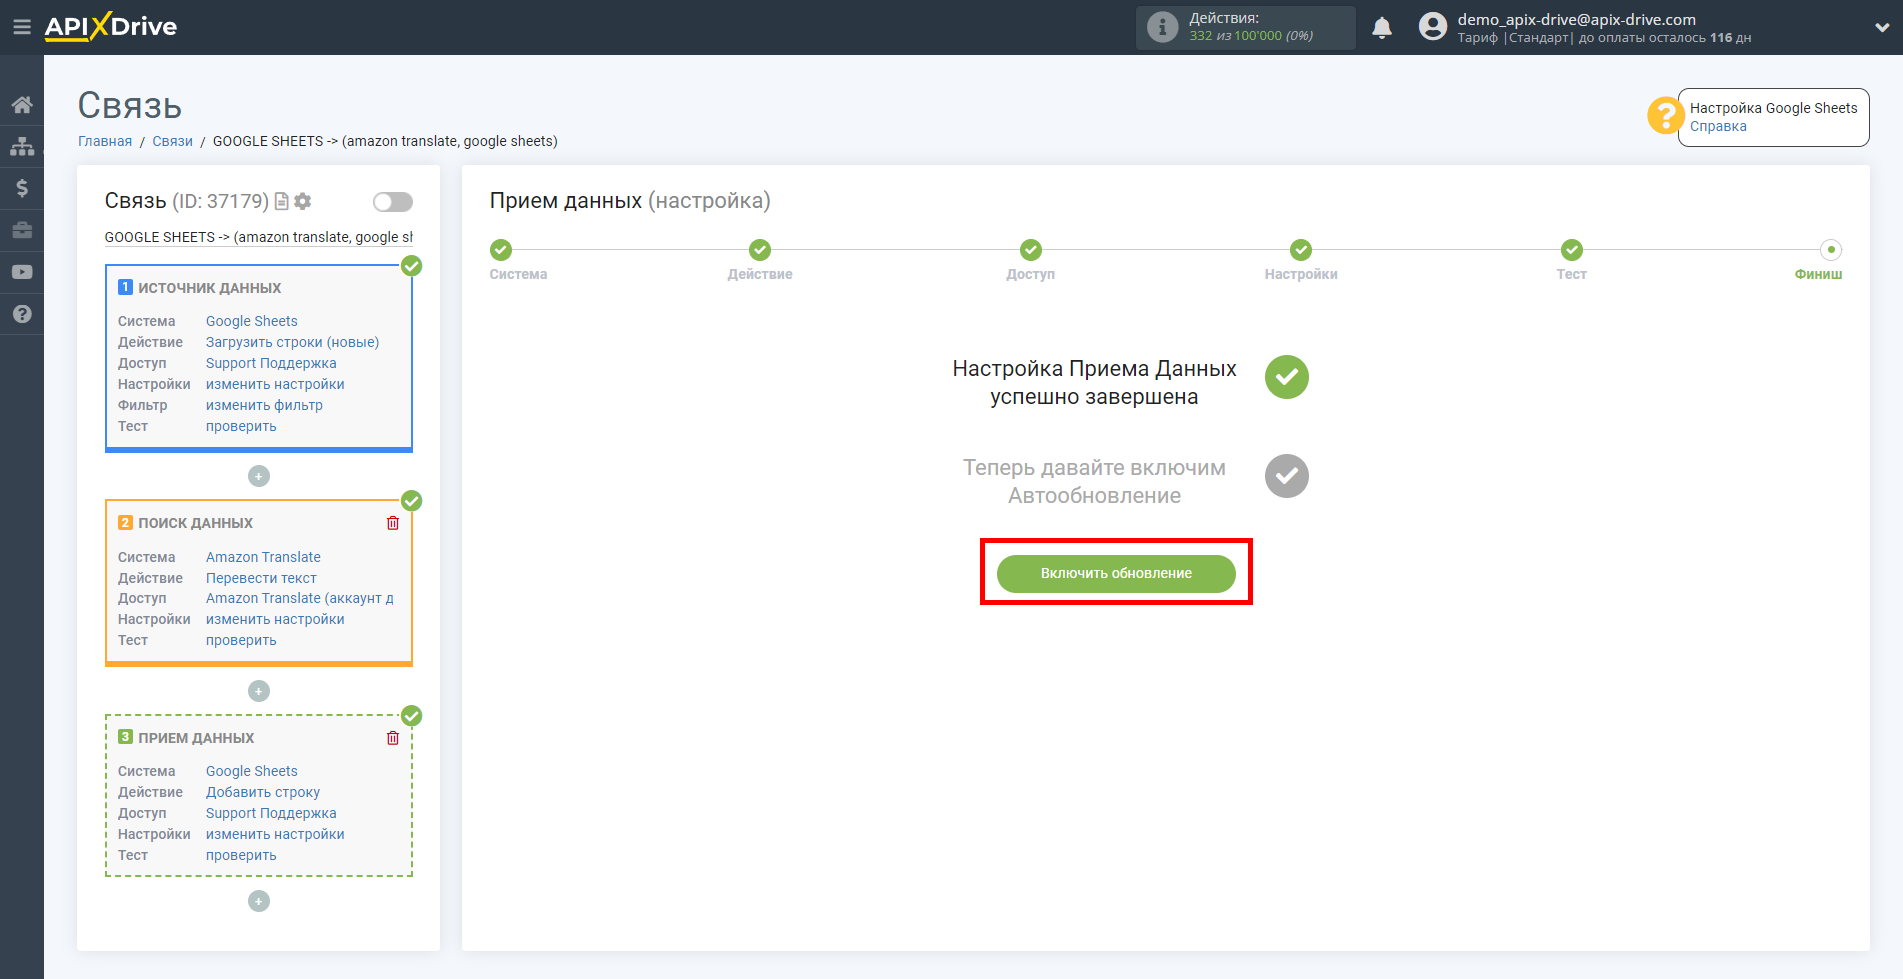The image size is (1903, 979).
Task: Delete the ПОИСК ДАННЫХ block
Action: pos(393,523)
